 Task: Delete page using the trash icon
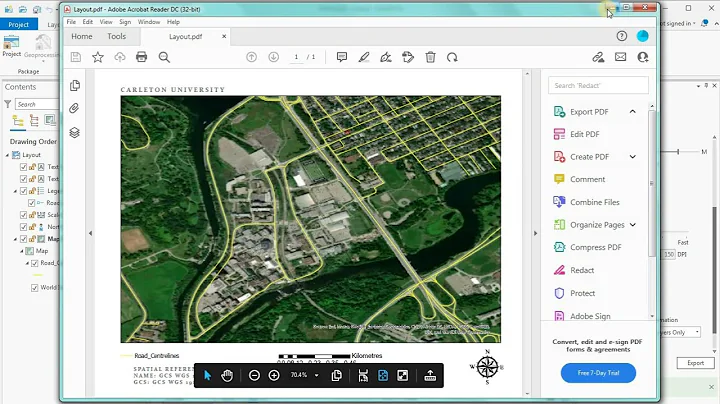tap(430, 57)
